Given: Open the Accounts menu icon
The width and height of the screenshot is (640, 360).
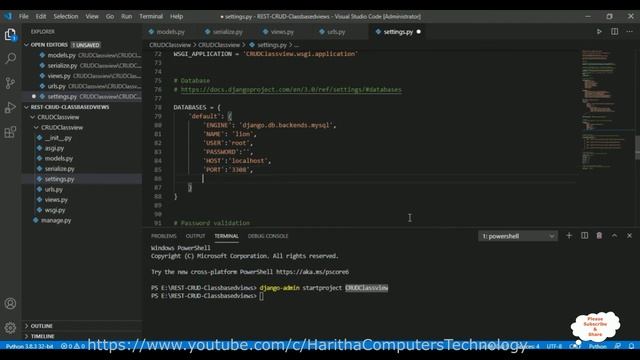Looking at the screenshot, I should 10,304.
